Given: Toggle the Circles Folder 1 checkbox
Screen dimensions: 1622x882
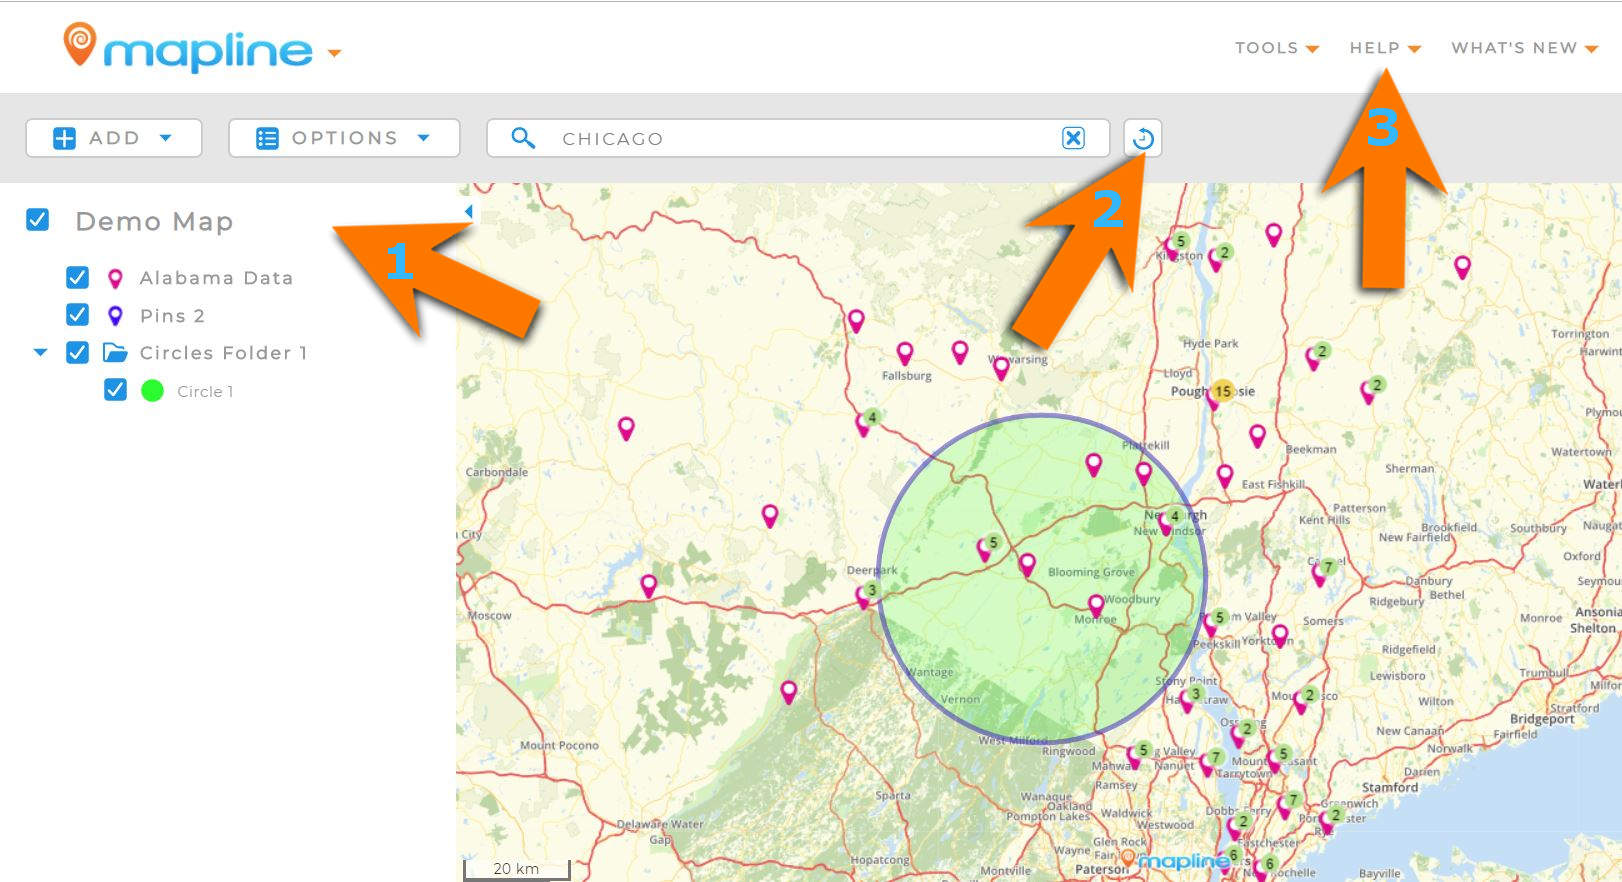Looking at the screenshot, I should (x=77, y=352).
